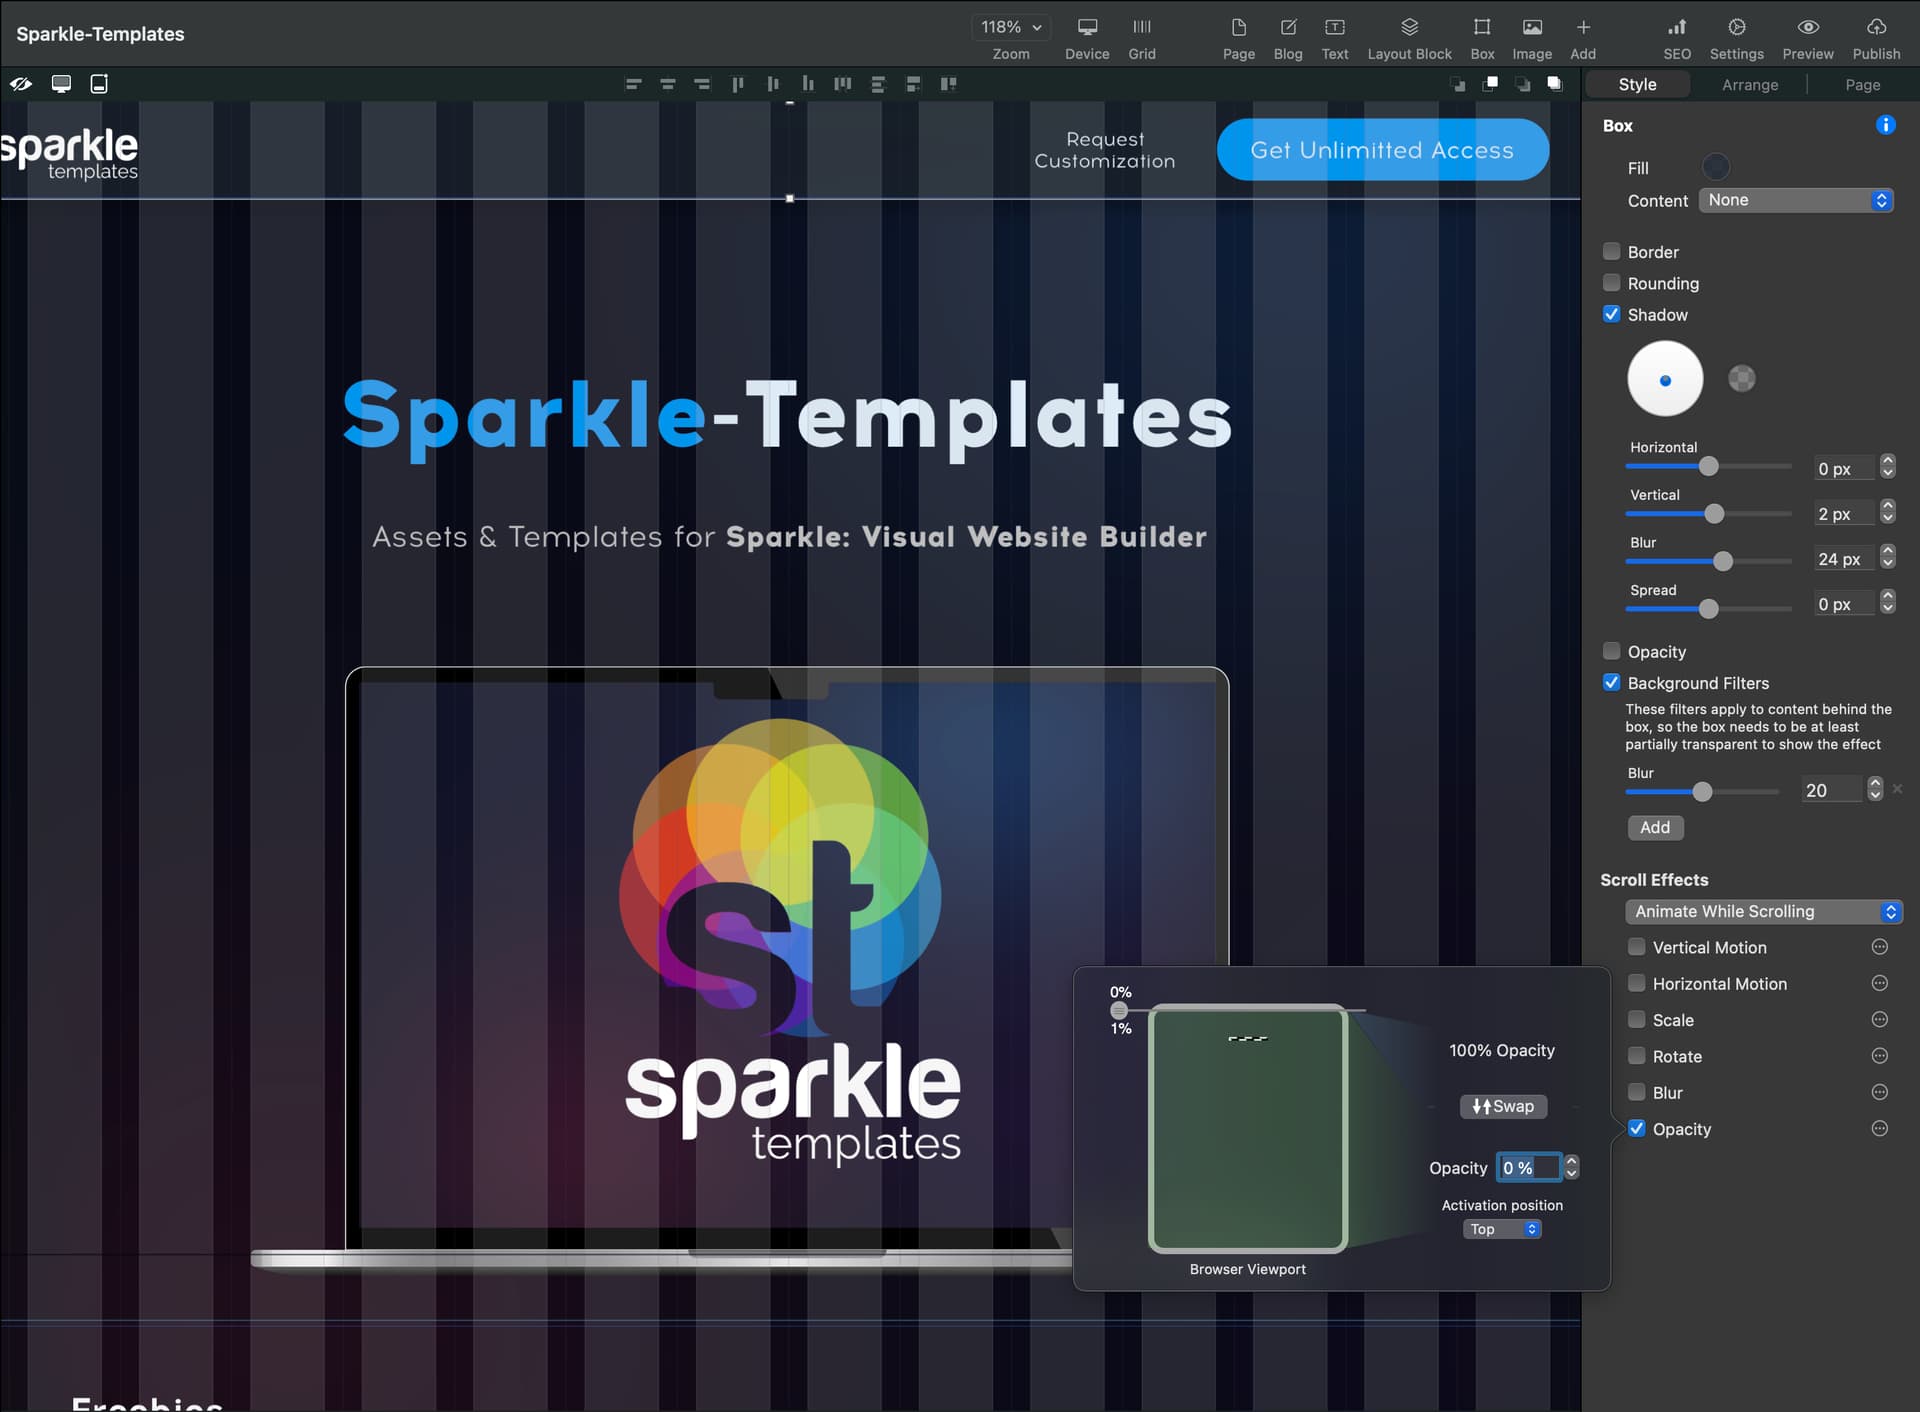
Task: Align selected elements to horizontal centers
Action: click(668, 84)
